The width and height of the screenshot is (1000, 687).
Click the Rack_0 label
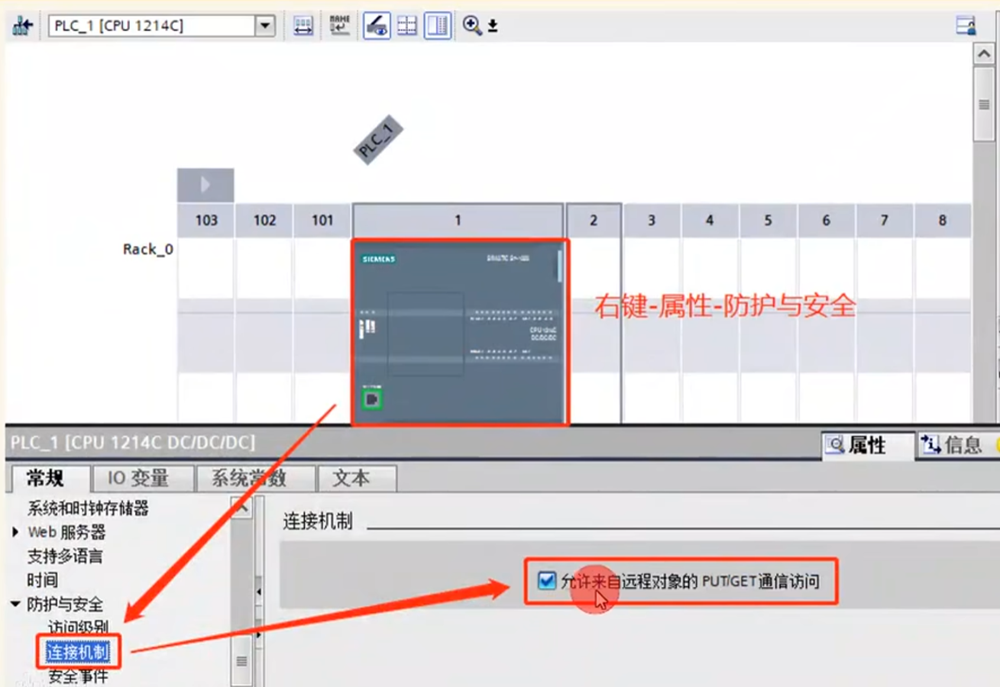point(148,249)
